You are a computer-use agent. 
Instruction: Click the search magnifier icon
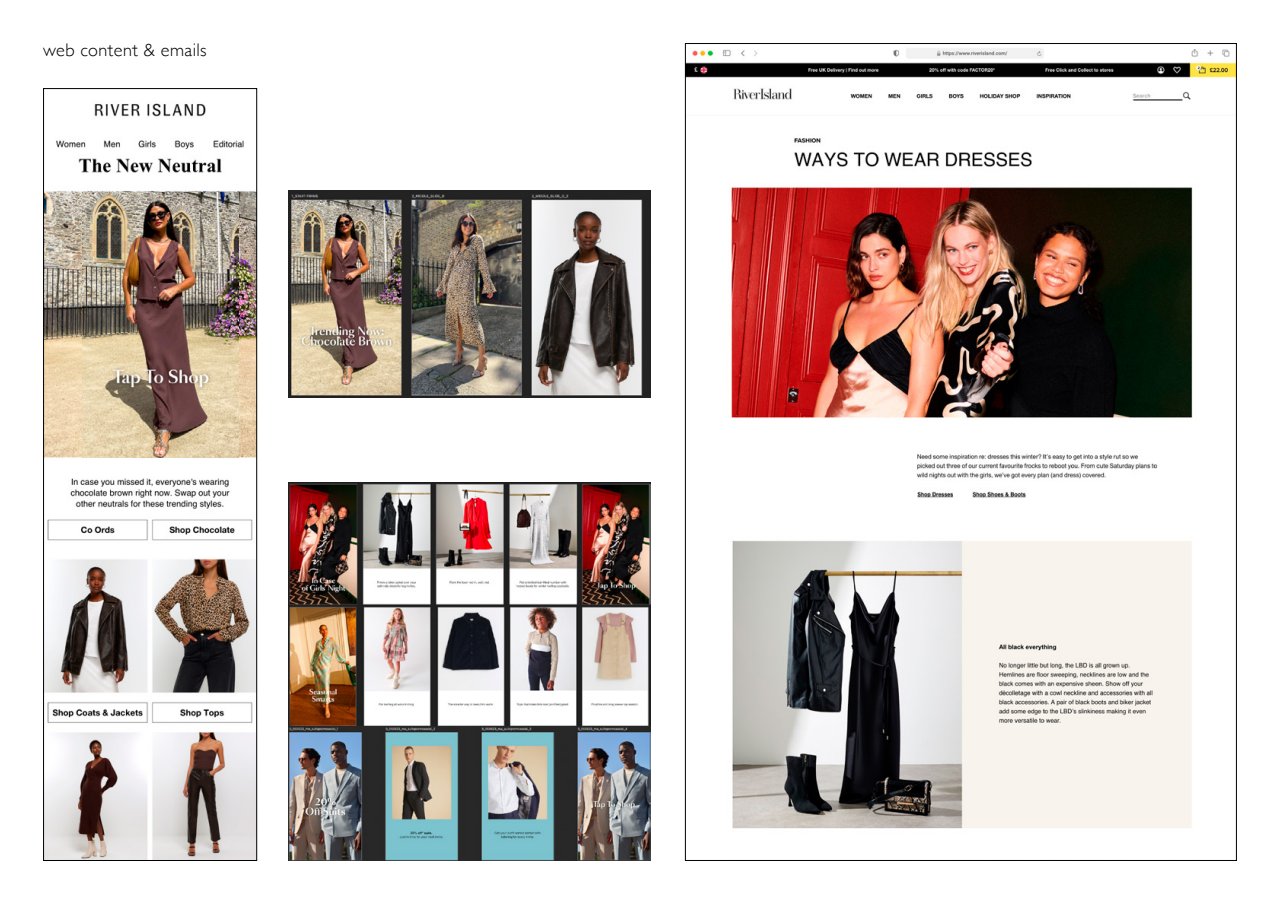pos(1187,96)
